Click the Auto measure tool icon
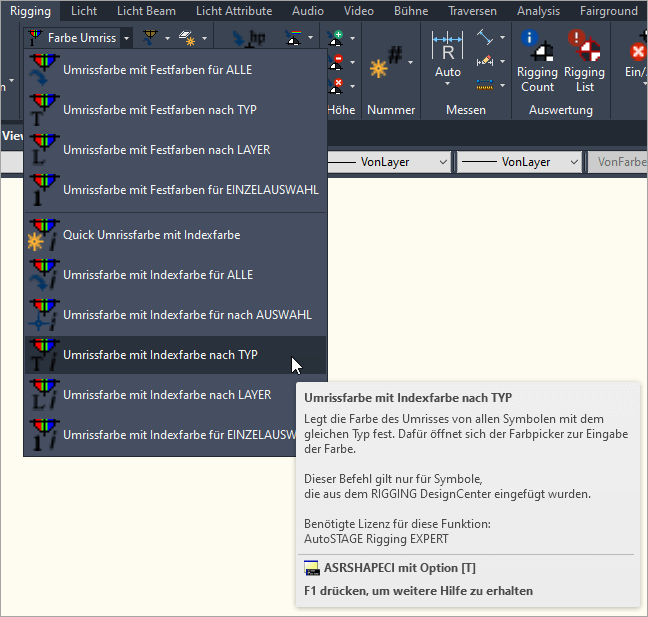 coord(447,55)
